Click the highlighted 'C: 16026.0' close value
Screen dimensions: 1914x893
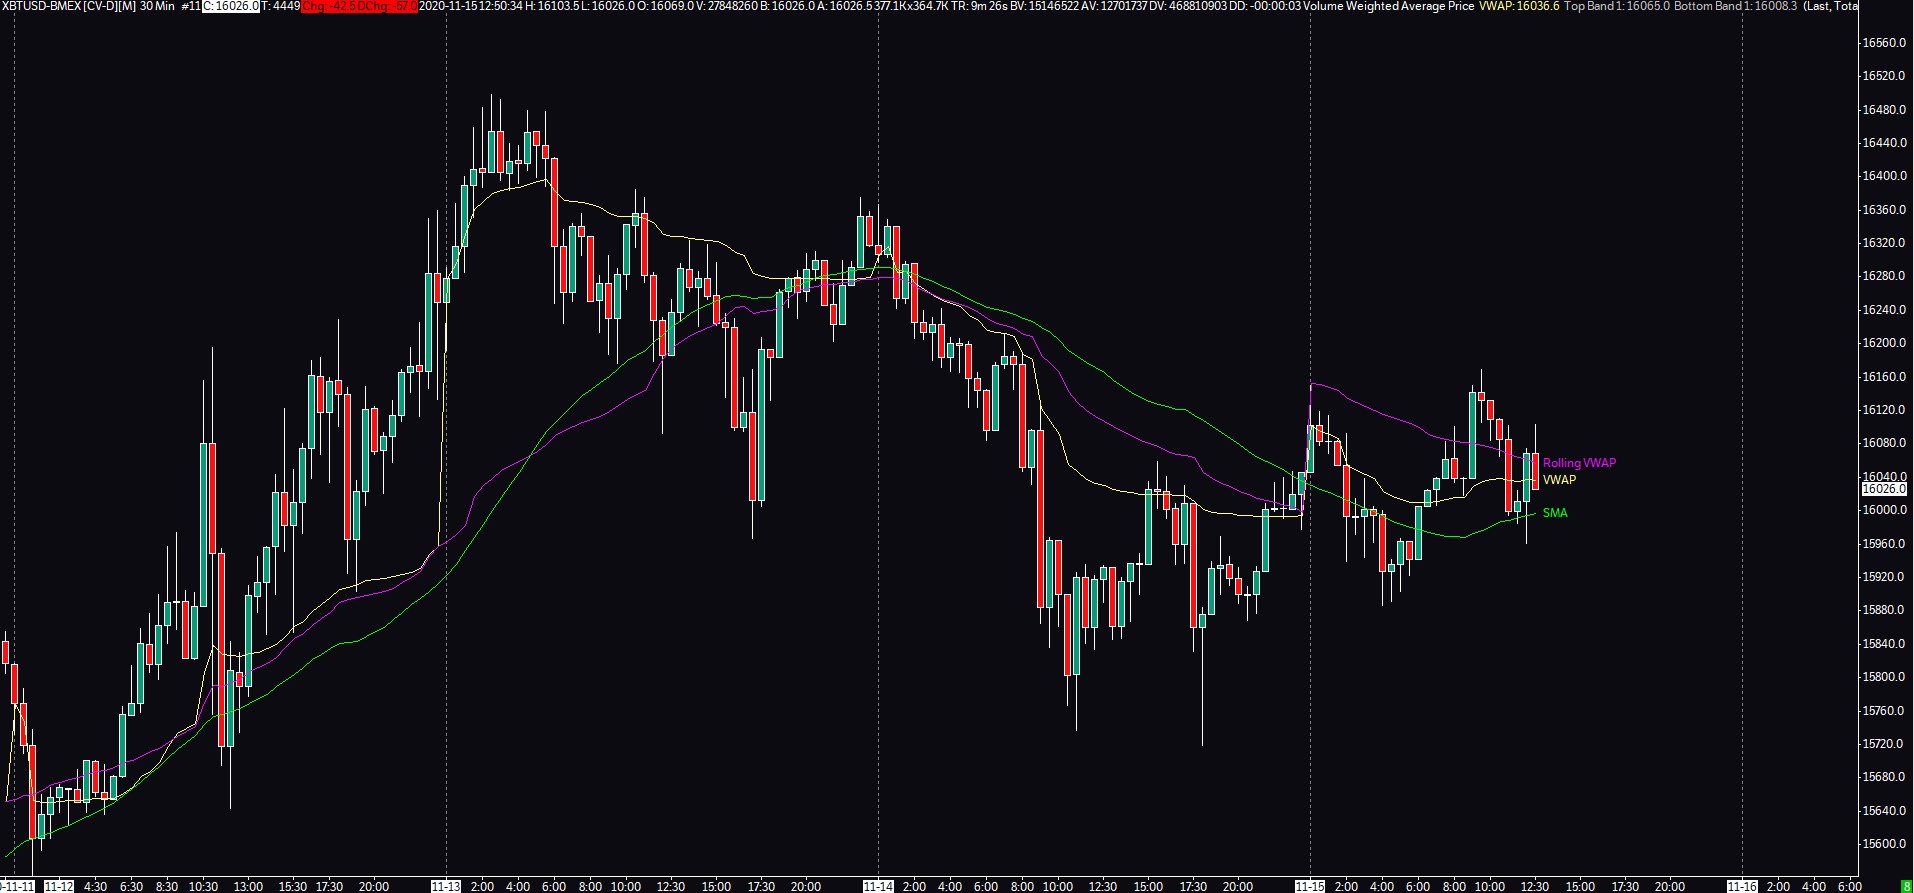[x=231, y=6]
